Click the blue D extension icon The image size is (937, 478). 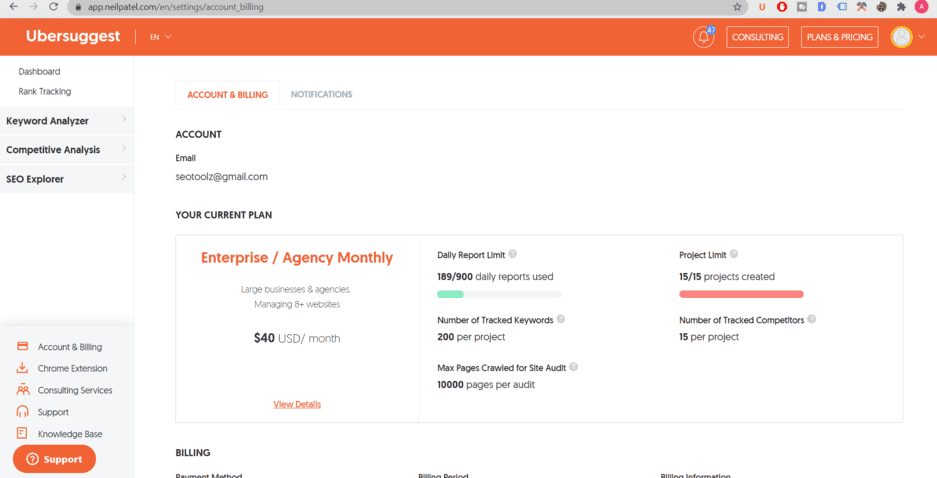[x=822, y=7]
